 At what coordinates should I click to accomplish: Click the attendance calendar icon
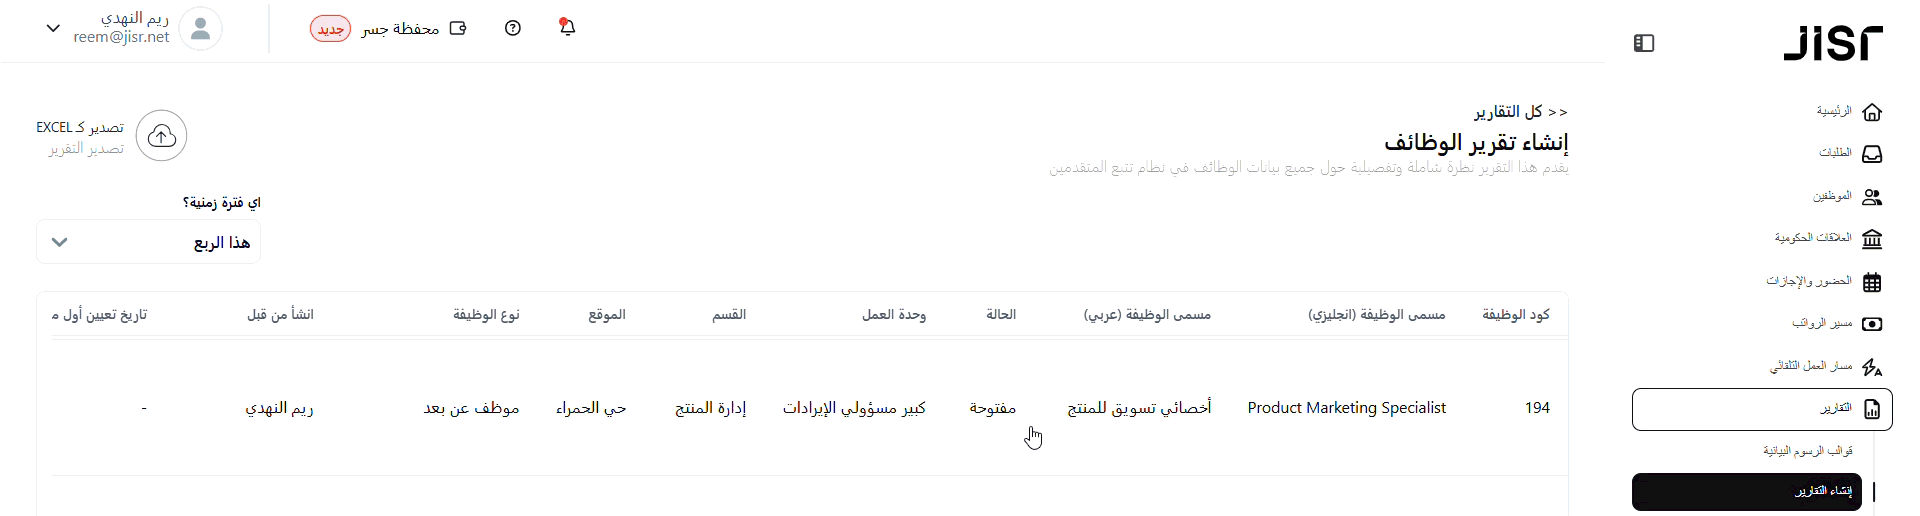tap(1872, 282)
